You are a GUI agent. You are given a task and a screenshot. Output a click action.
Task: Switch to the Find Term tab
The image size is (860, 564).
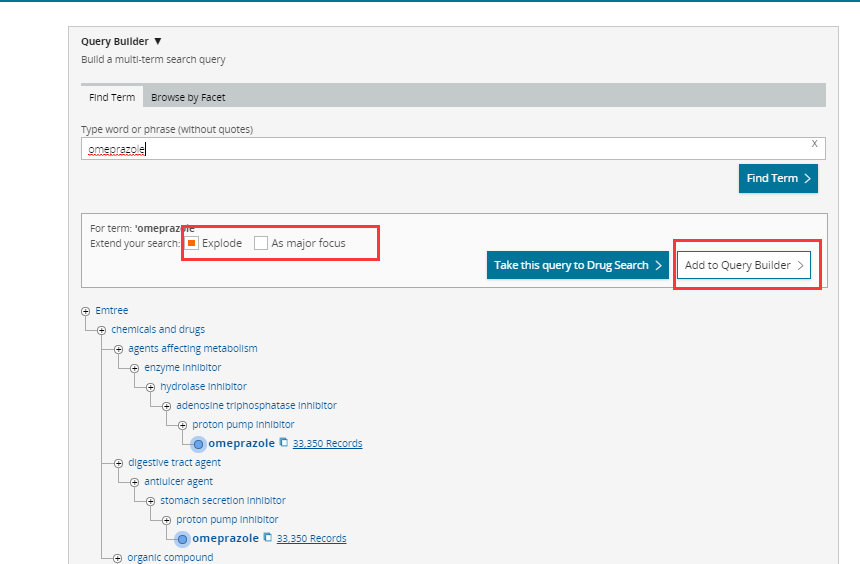(112, 97)
